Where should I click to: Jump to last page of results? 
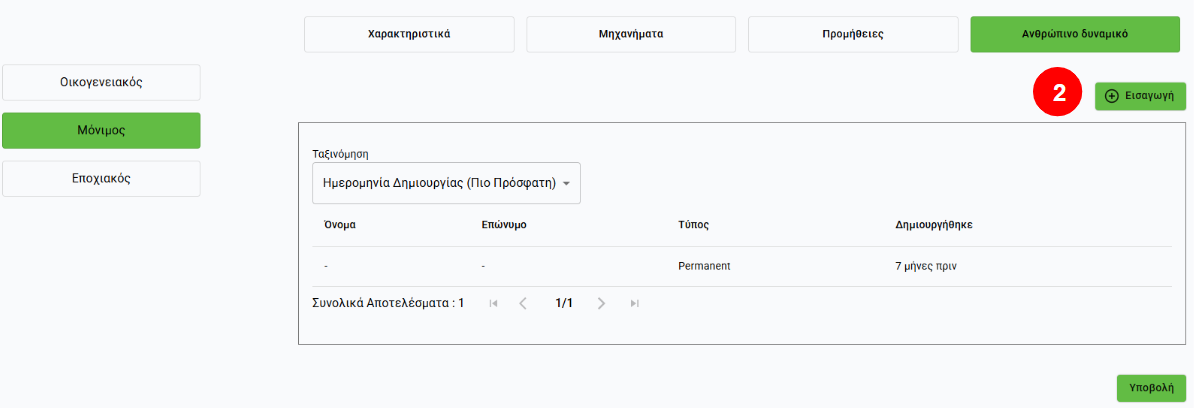click(634, 303)
